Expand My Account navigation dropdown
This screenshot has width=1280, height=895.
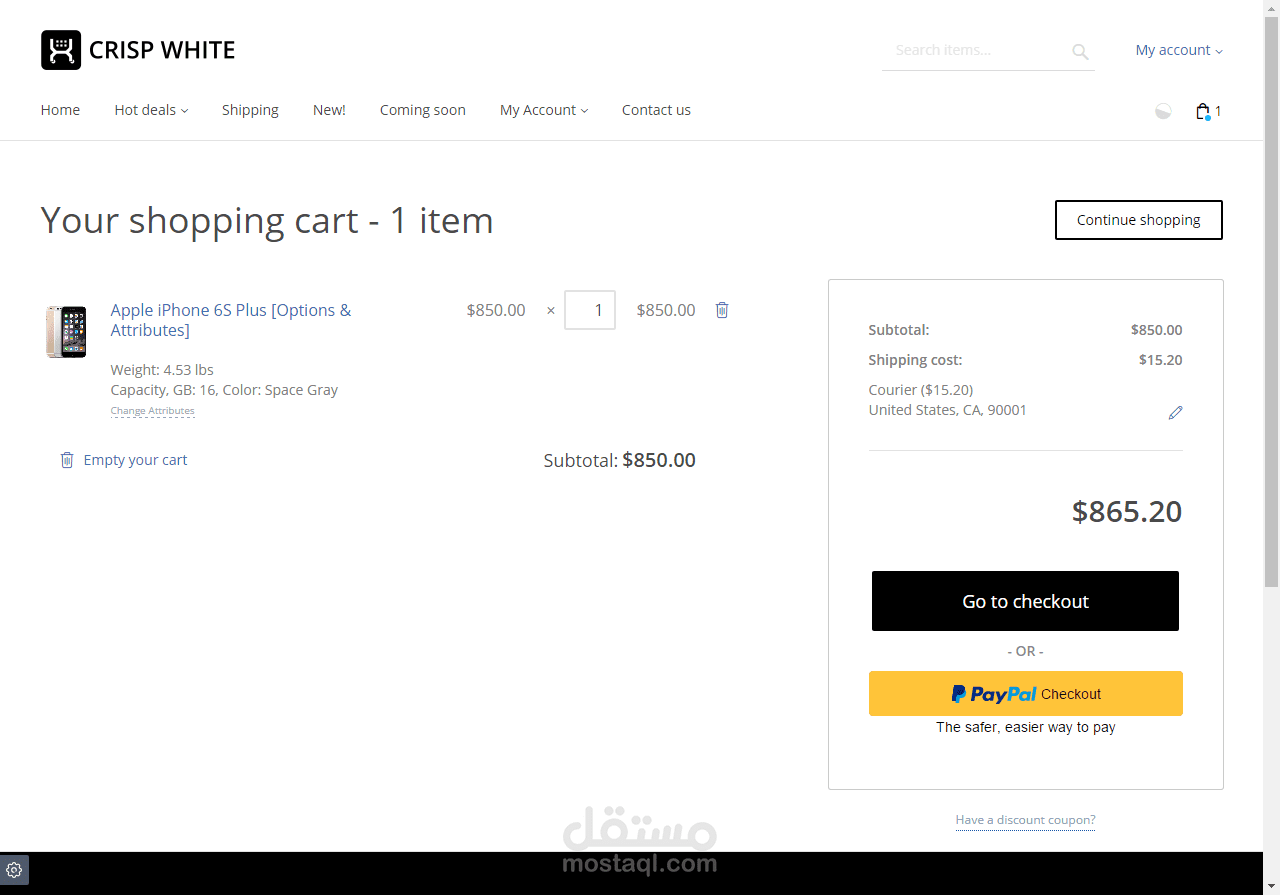pos(544,110)
